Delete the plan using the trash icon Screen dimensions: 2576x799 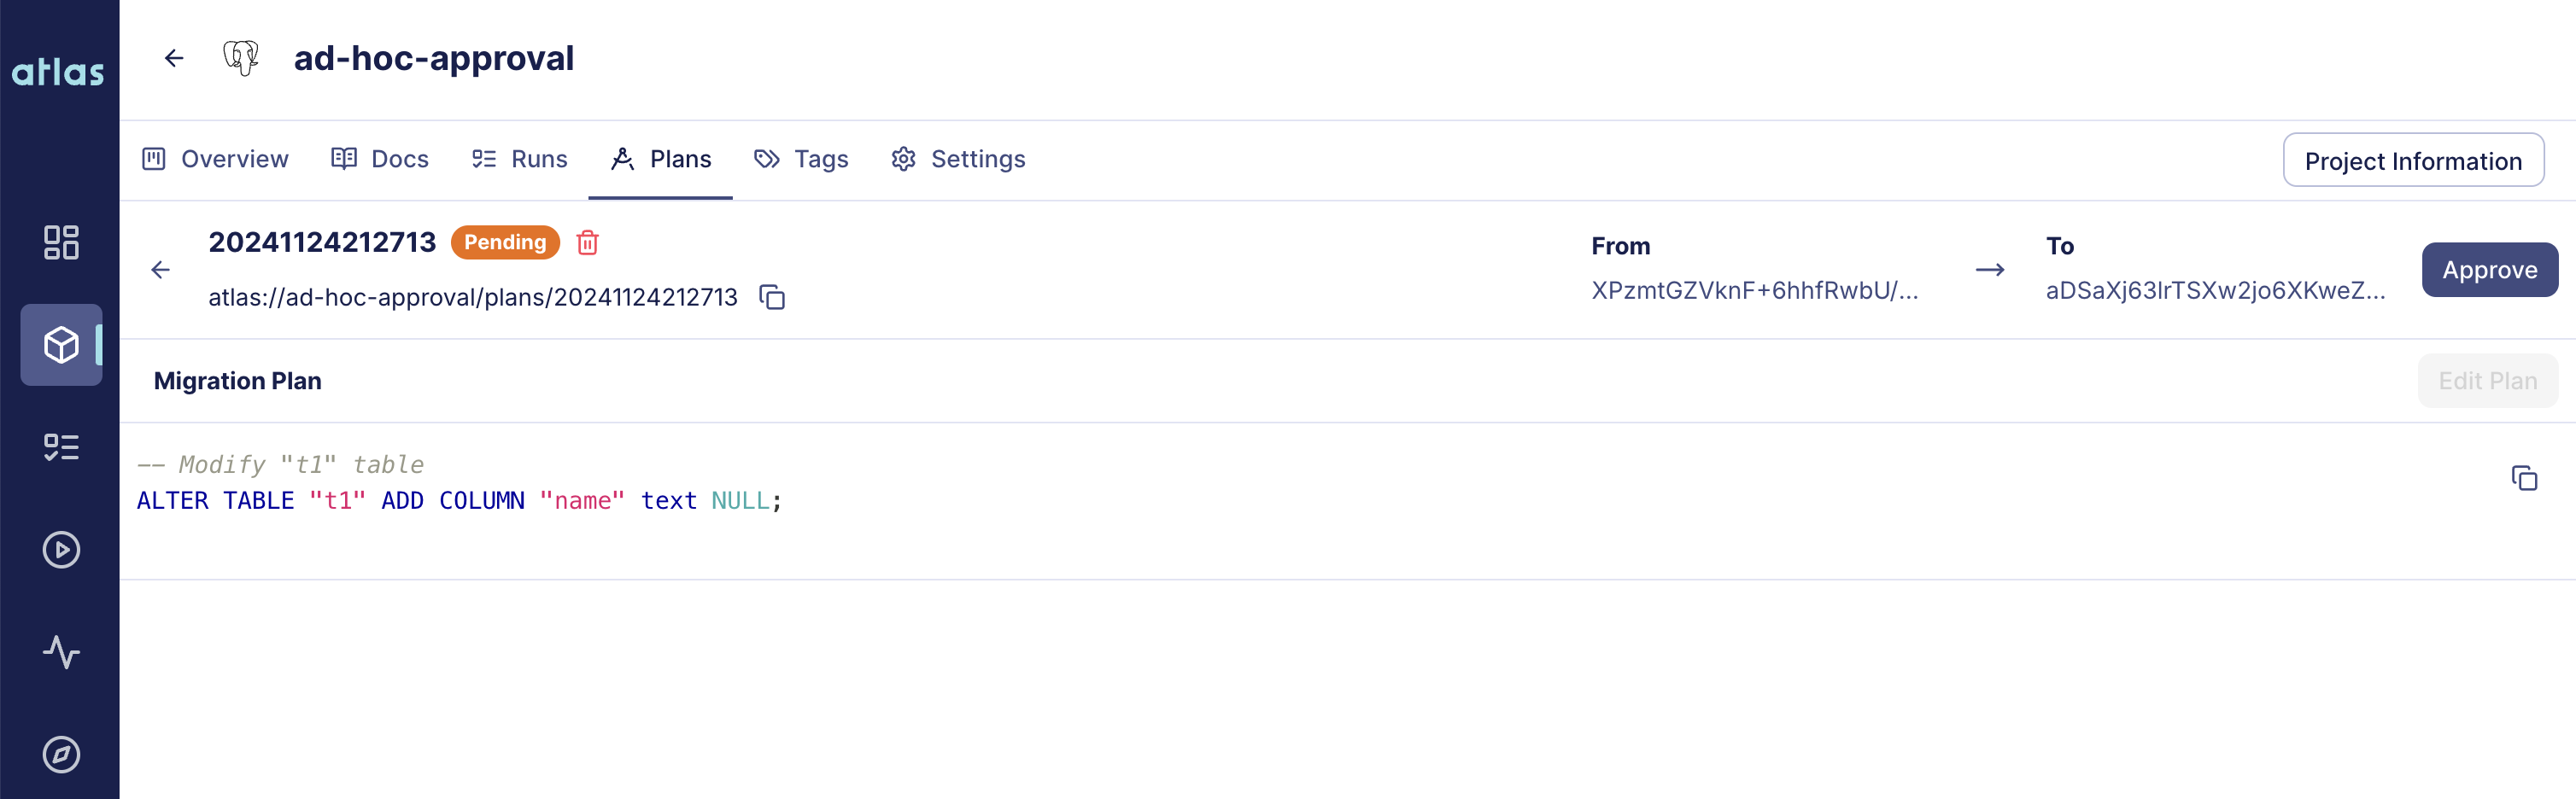pos(588,243)
